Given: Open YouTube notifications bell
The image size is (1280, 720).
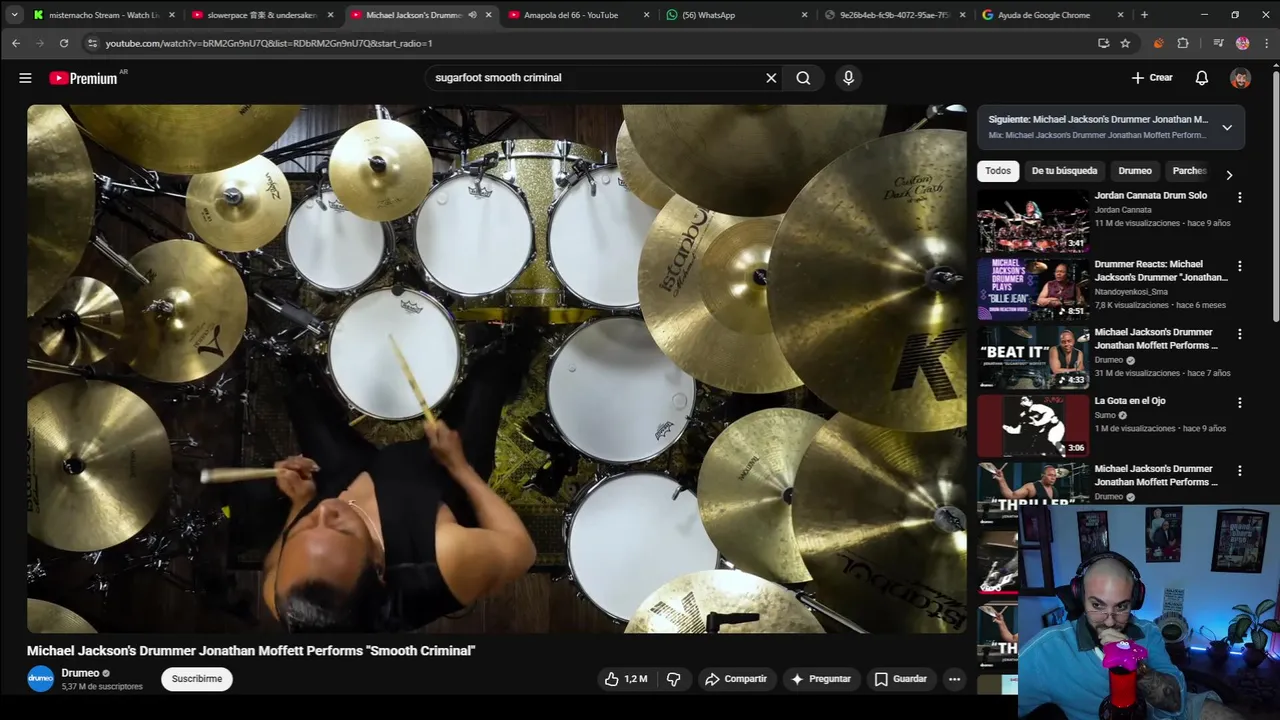Looking at the screenshot, I should coord(1202,78).
